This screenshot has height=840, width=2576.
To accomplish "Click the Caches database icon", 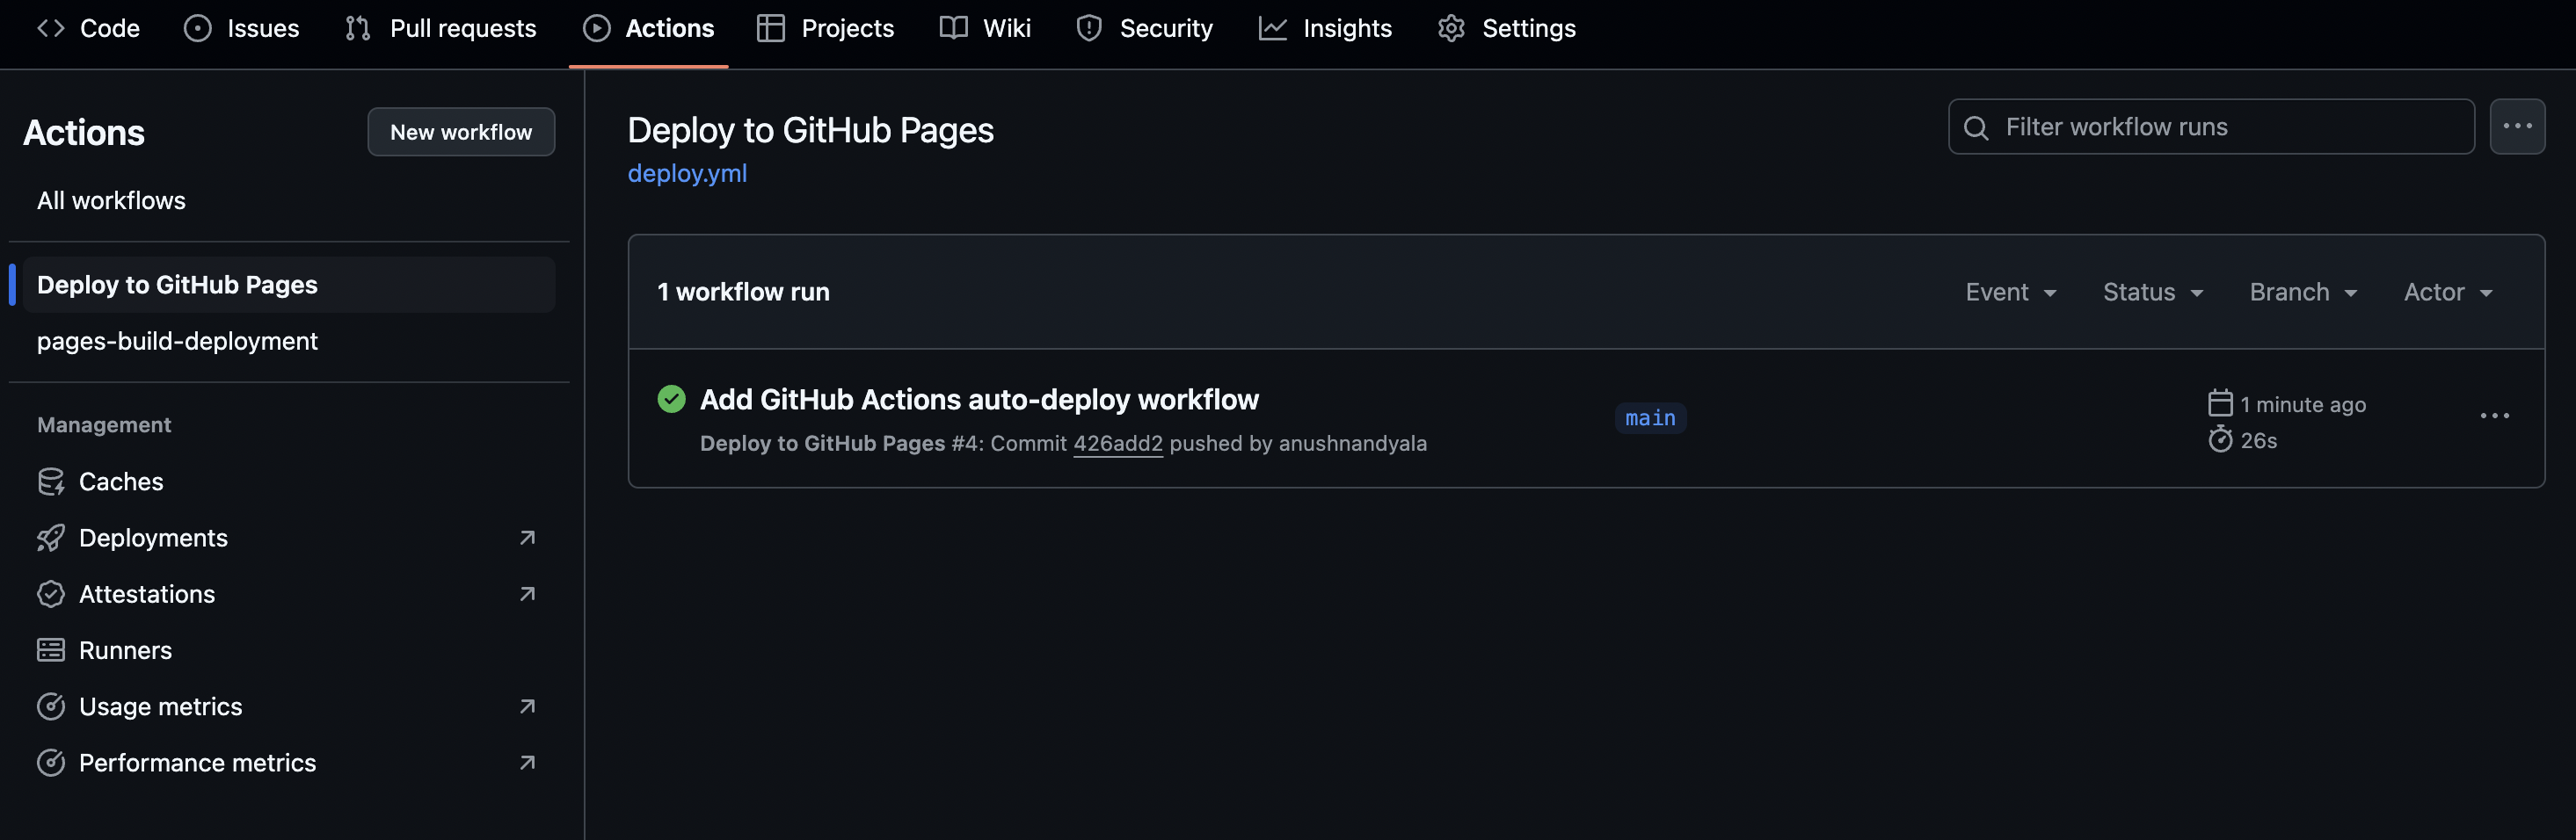I will (x=51, y=482).
